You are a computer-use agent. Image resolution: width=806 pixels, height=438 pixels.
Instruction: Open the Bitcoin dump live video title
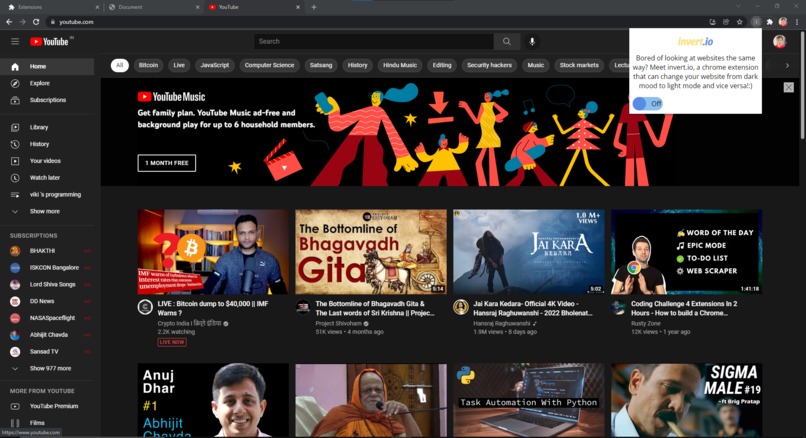(213, 308)
